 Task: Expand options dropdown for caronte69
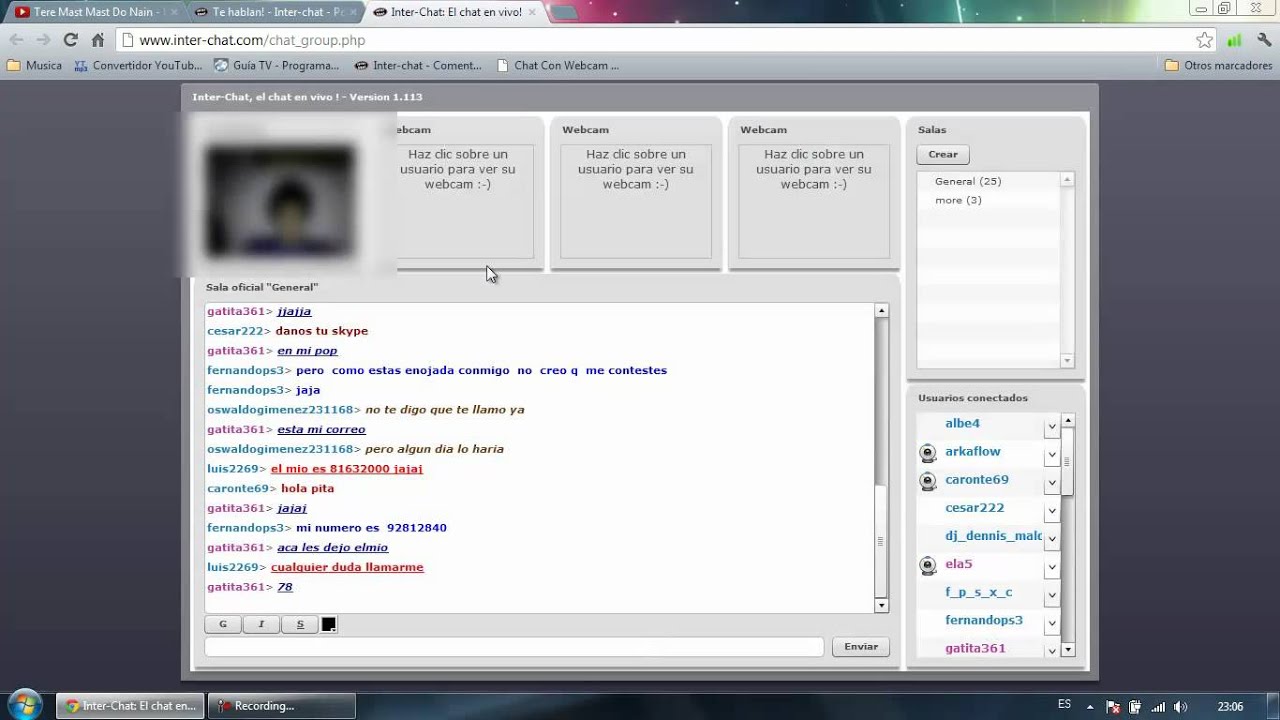[1051, 483]
